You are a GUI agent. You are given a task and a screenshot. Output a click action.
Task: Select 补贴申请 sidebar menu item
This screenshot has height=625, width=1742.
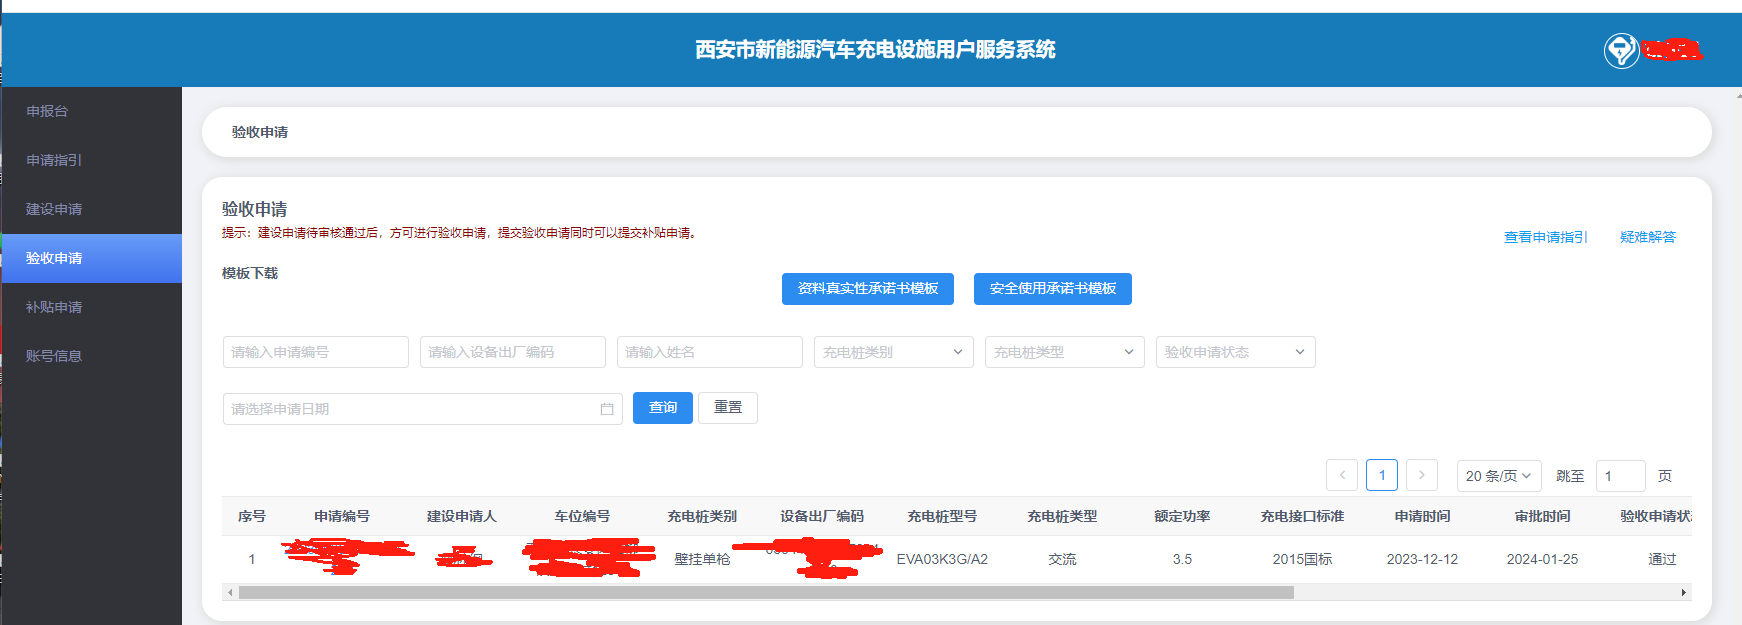(54, 307)
